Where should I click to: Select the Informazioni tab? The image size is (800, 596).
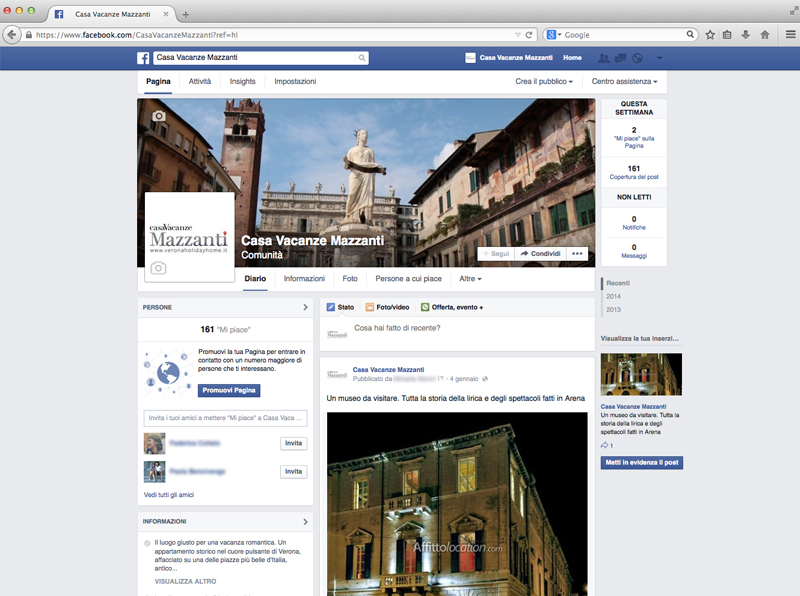click(304, 279)
